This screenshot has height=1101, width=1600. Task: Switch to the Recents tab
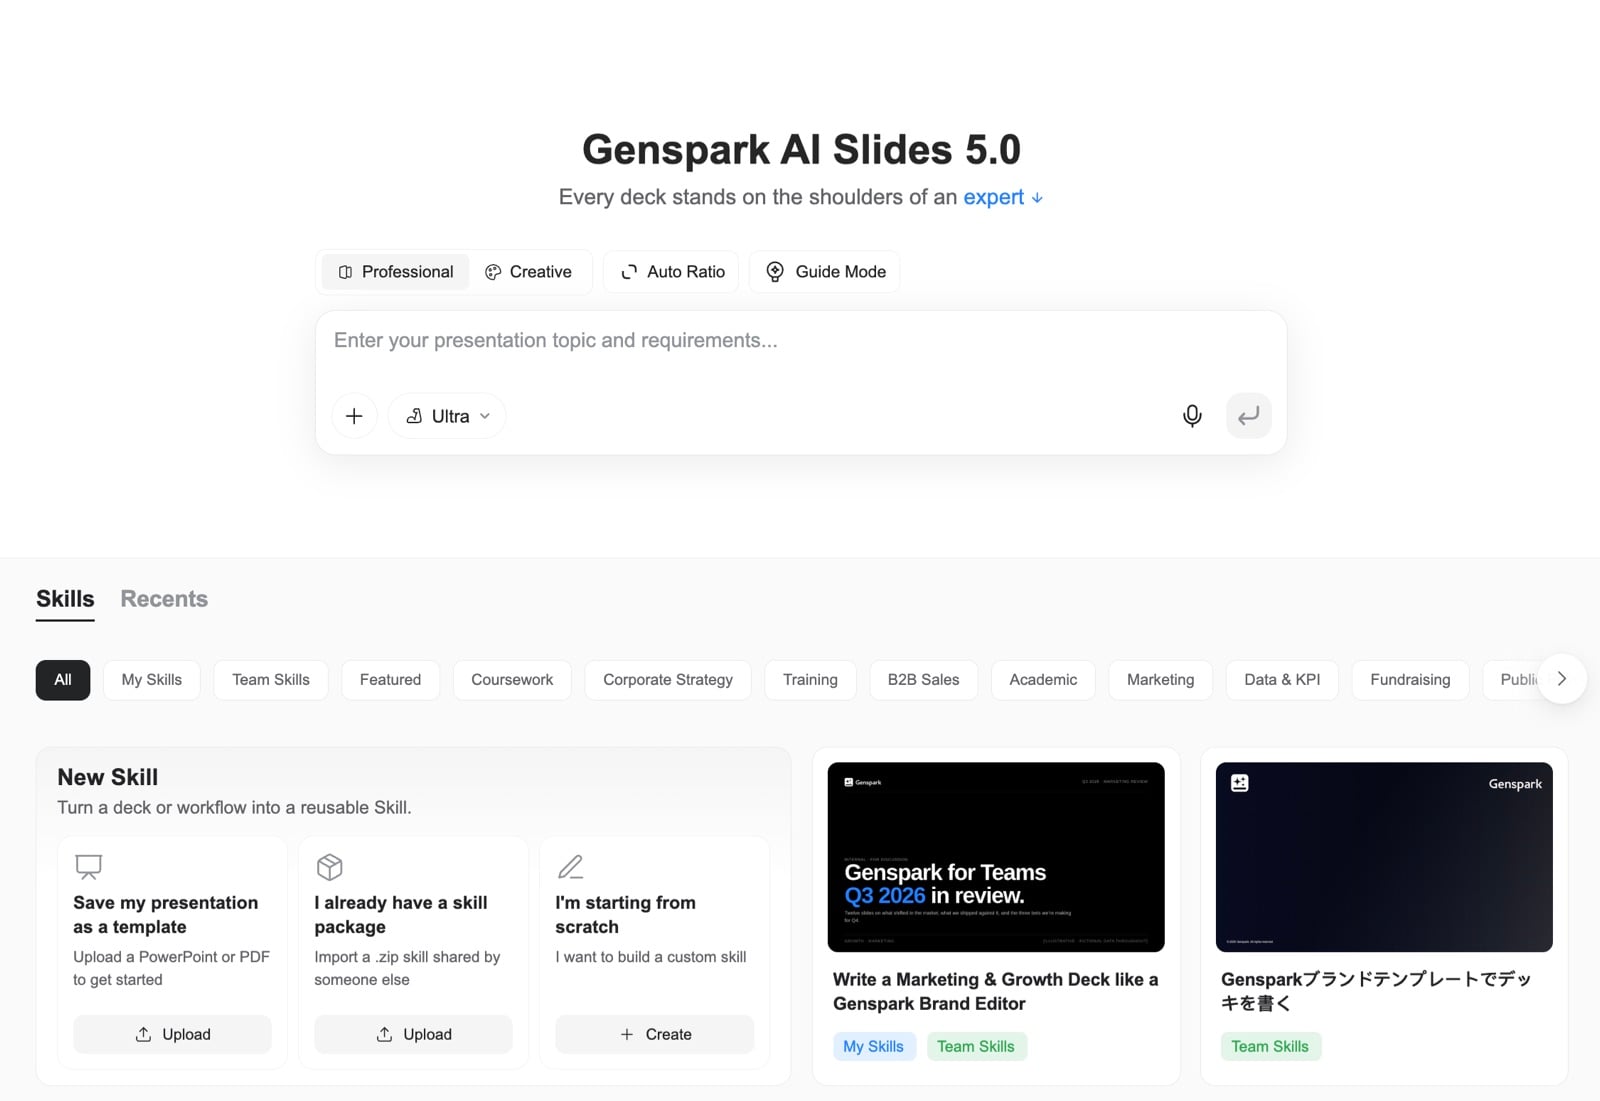(x=164, y=599)
